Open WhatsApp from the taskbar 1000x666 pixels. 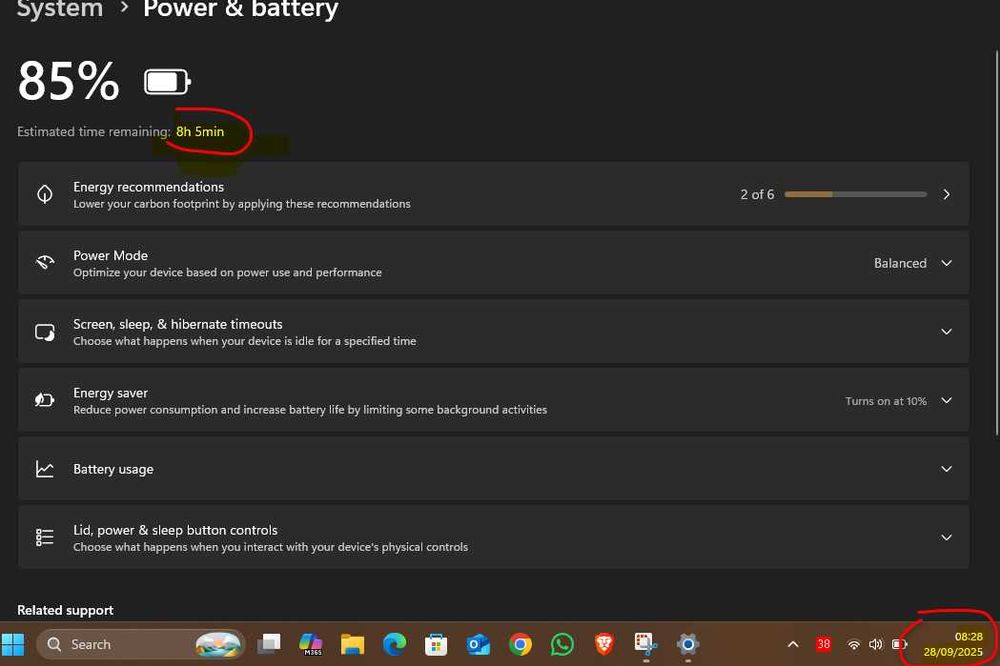pos(562,644)
